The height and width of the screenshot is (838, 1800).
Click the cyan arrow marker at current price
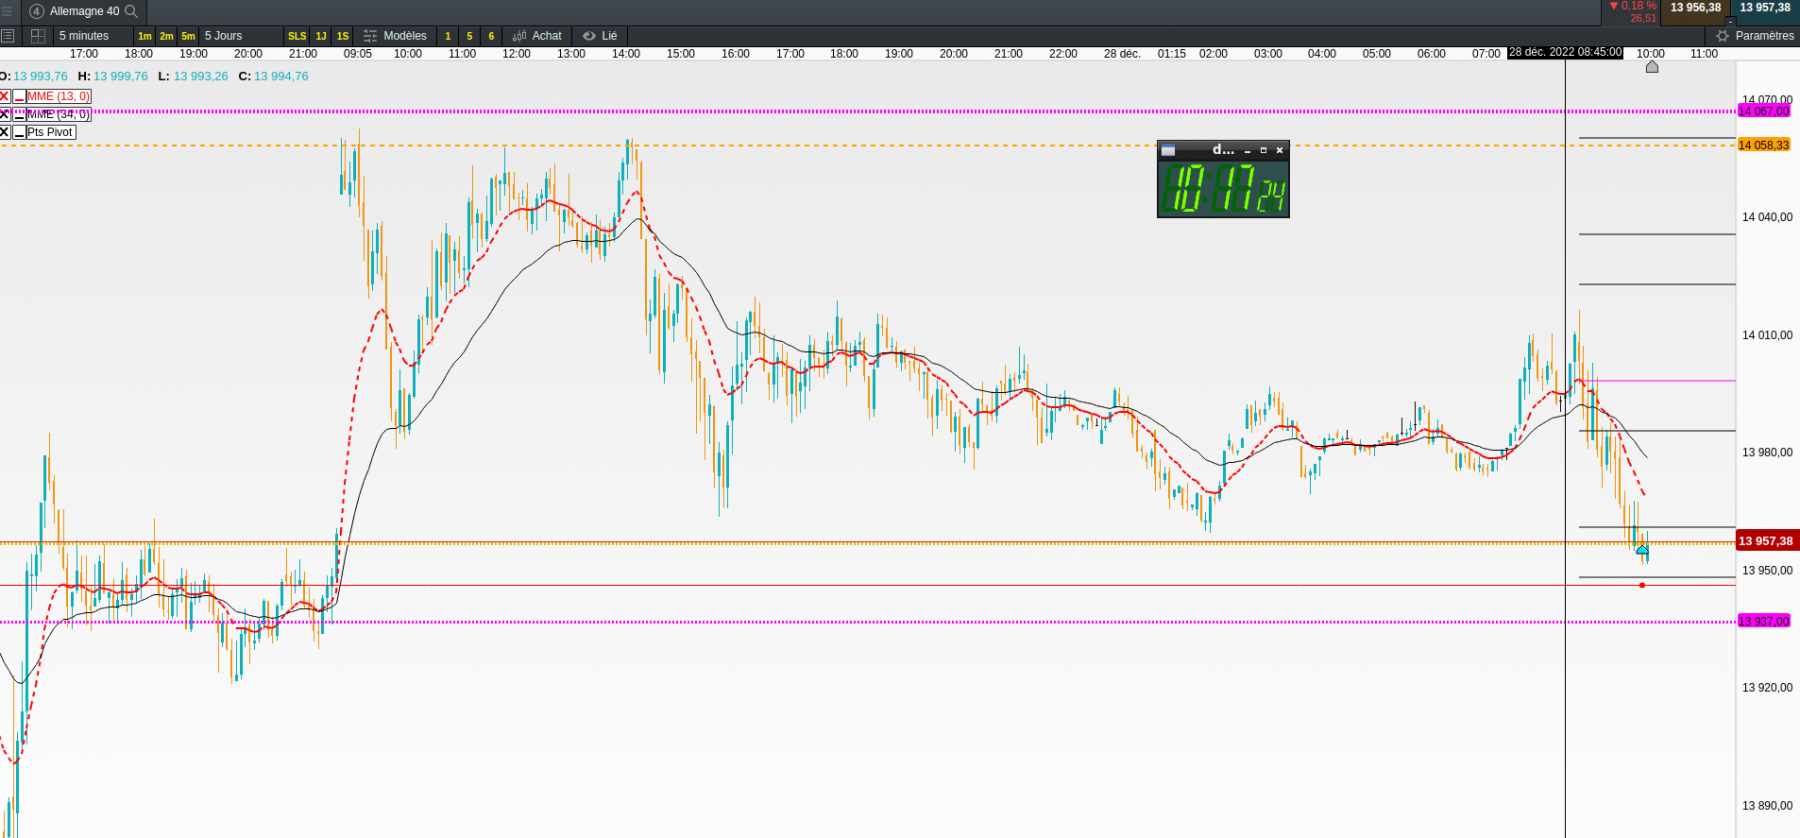[x=1642, y=549]
